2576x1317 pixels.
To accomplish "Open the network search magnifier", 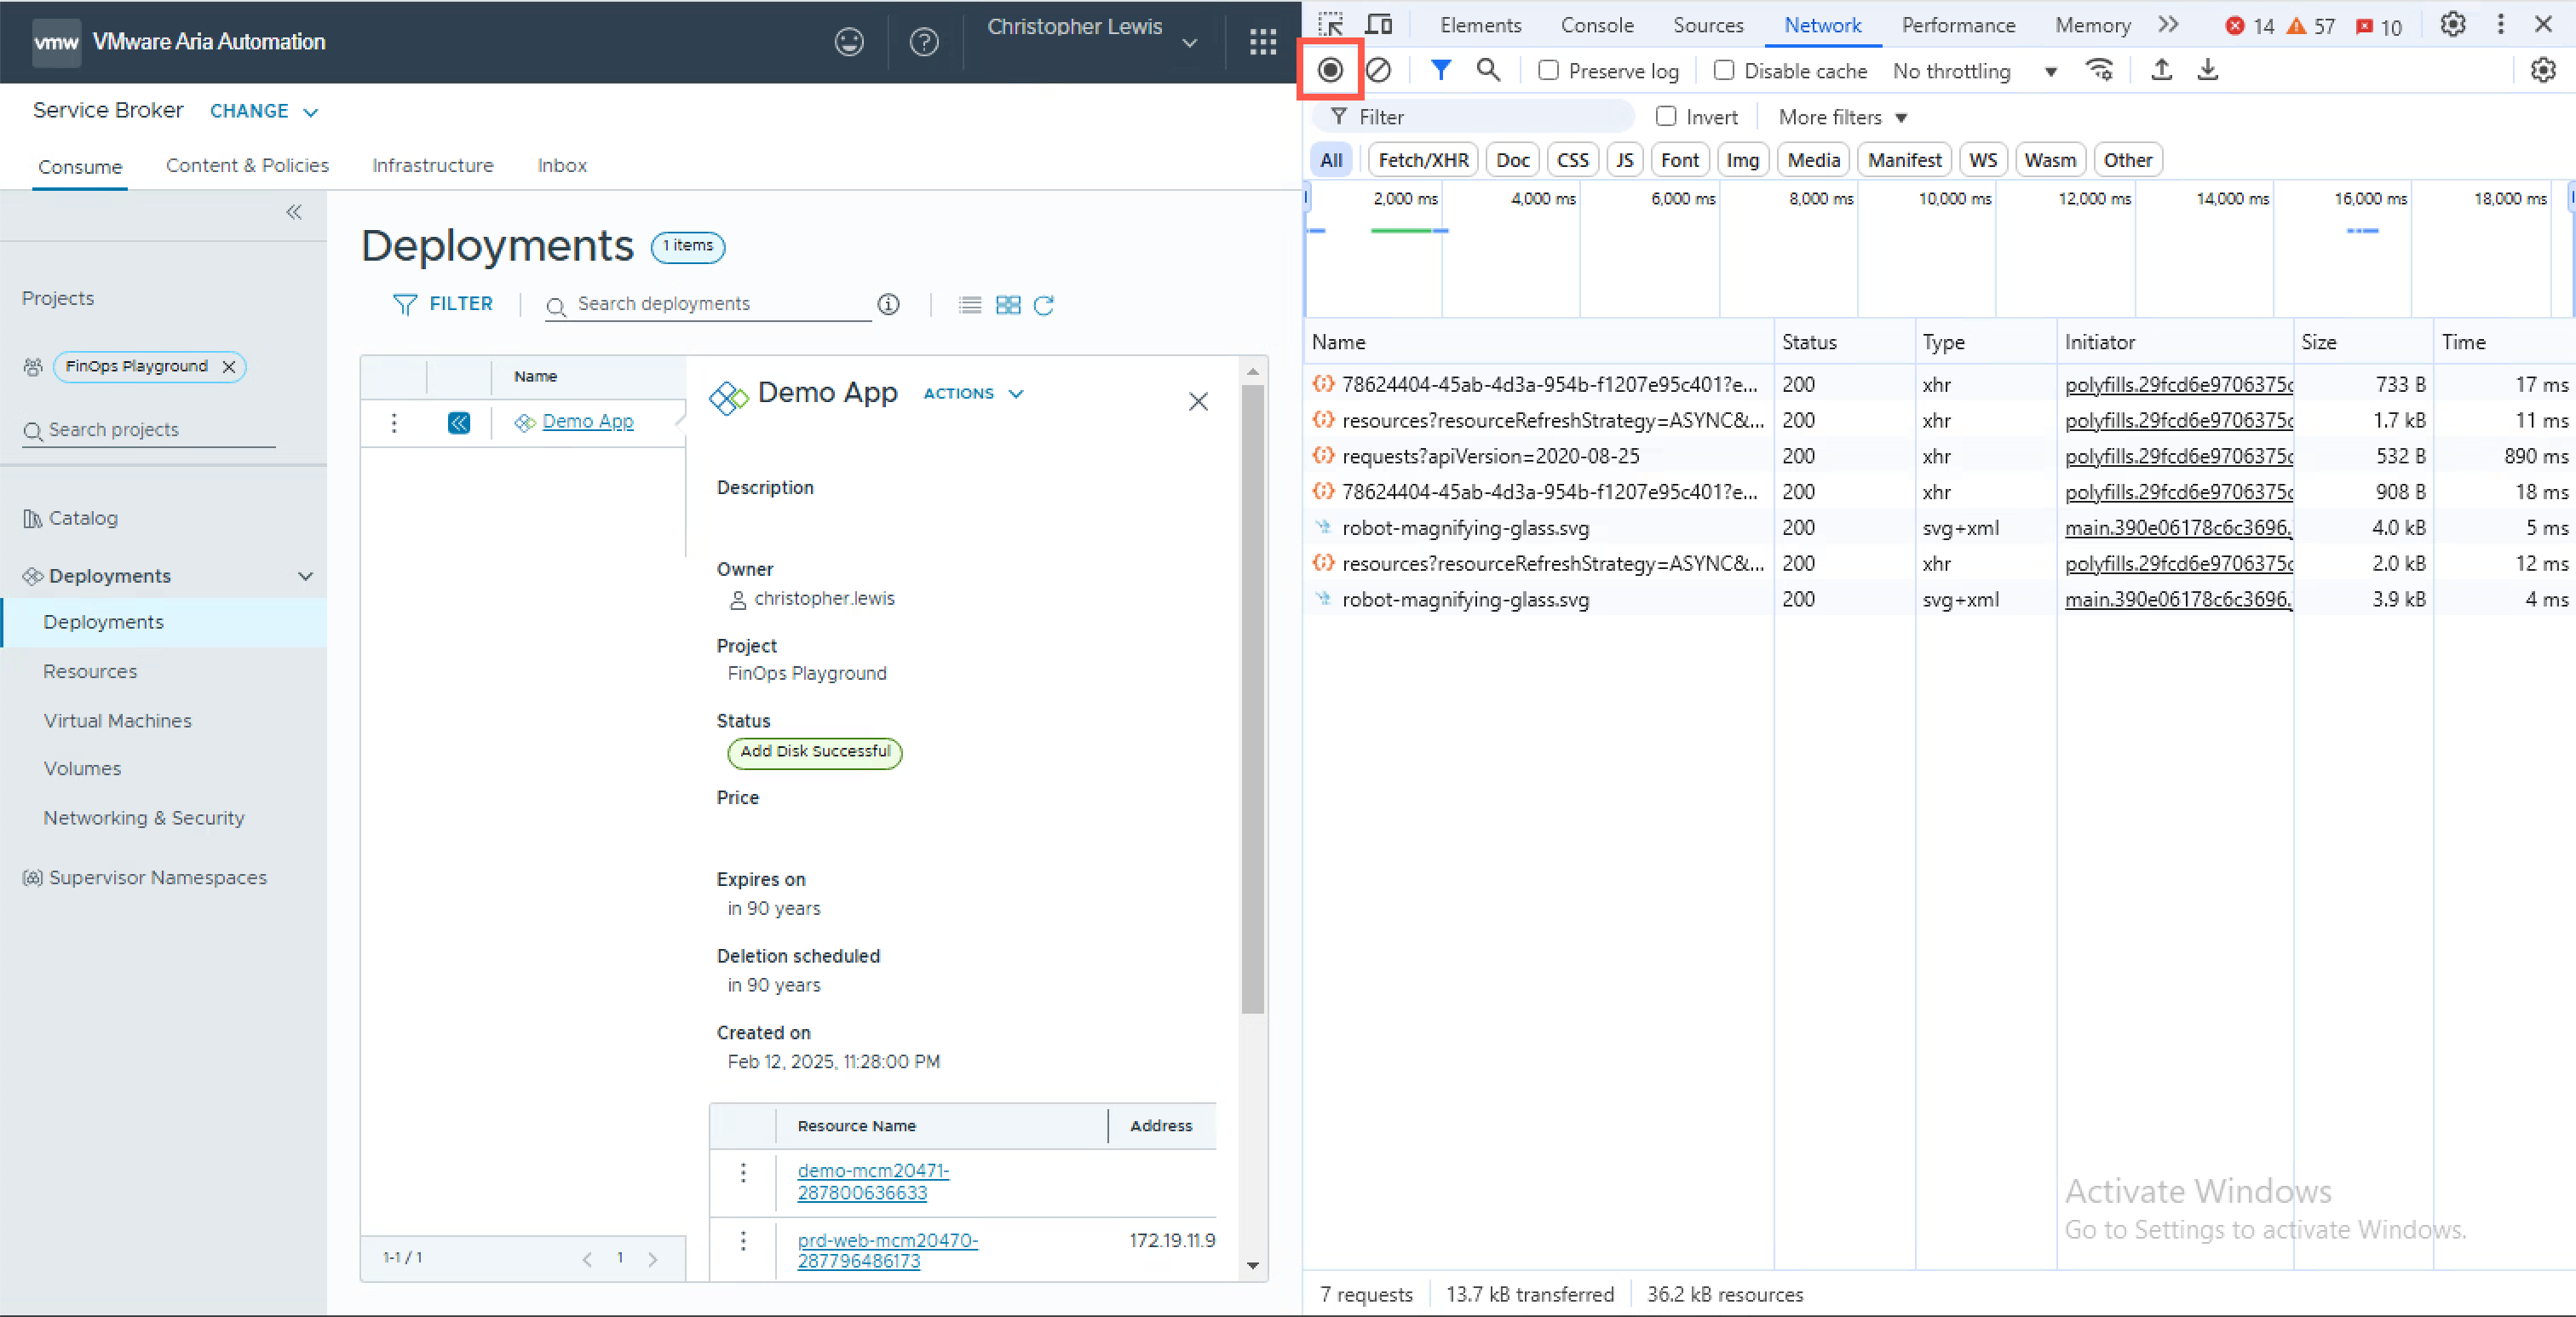I will click(x=1488, y=70).
